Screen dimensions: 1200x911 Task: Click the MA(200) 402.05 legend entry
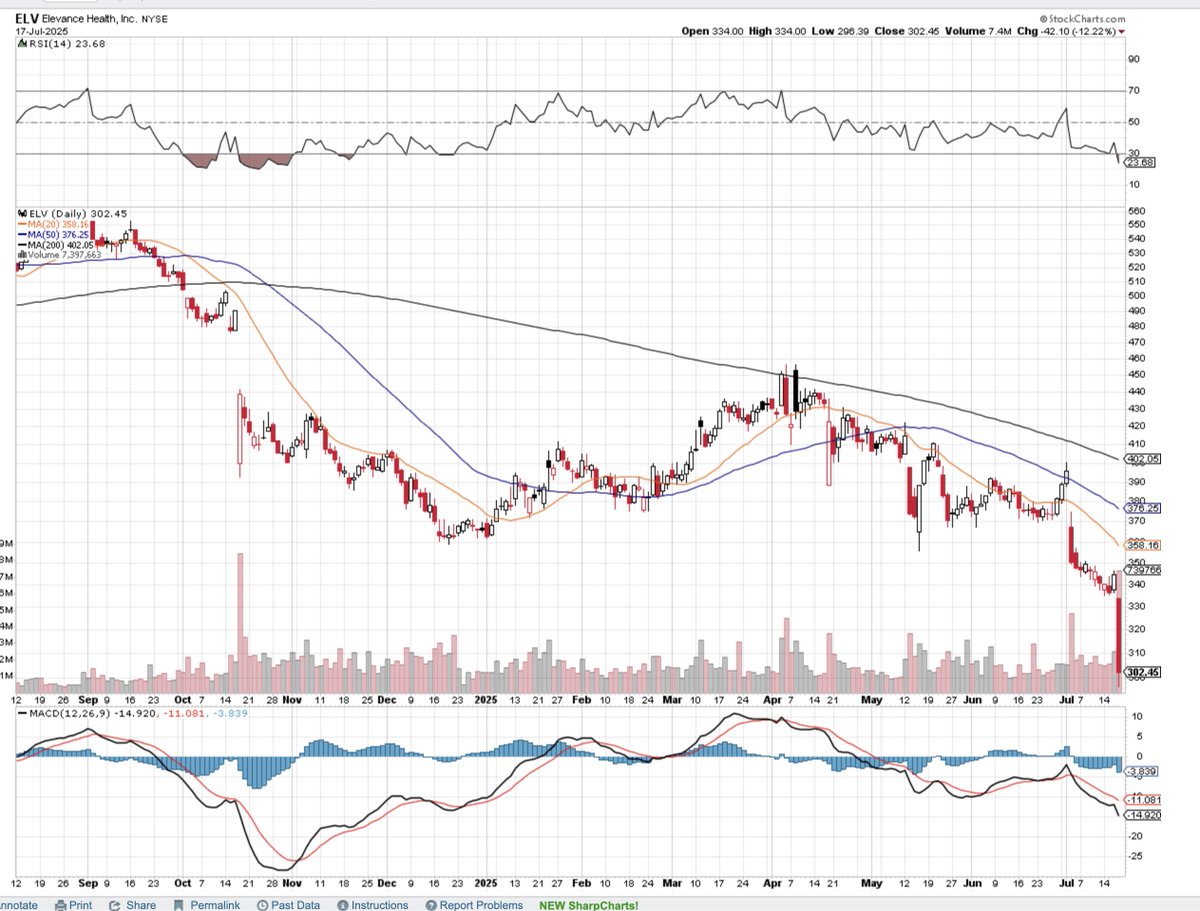[x=60, y=245]
